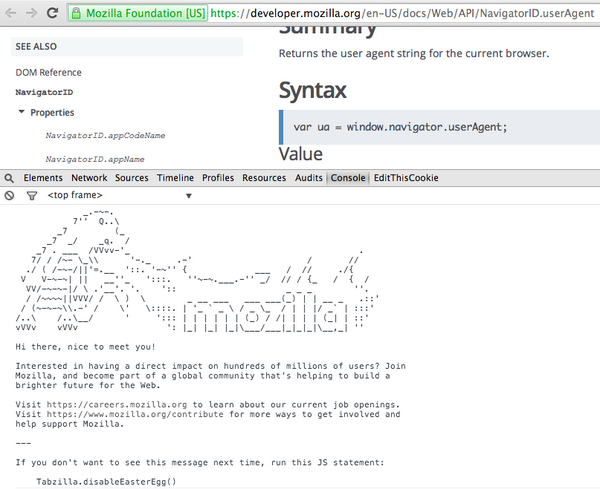Open the top frame selector dropdown

119,196
